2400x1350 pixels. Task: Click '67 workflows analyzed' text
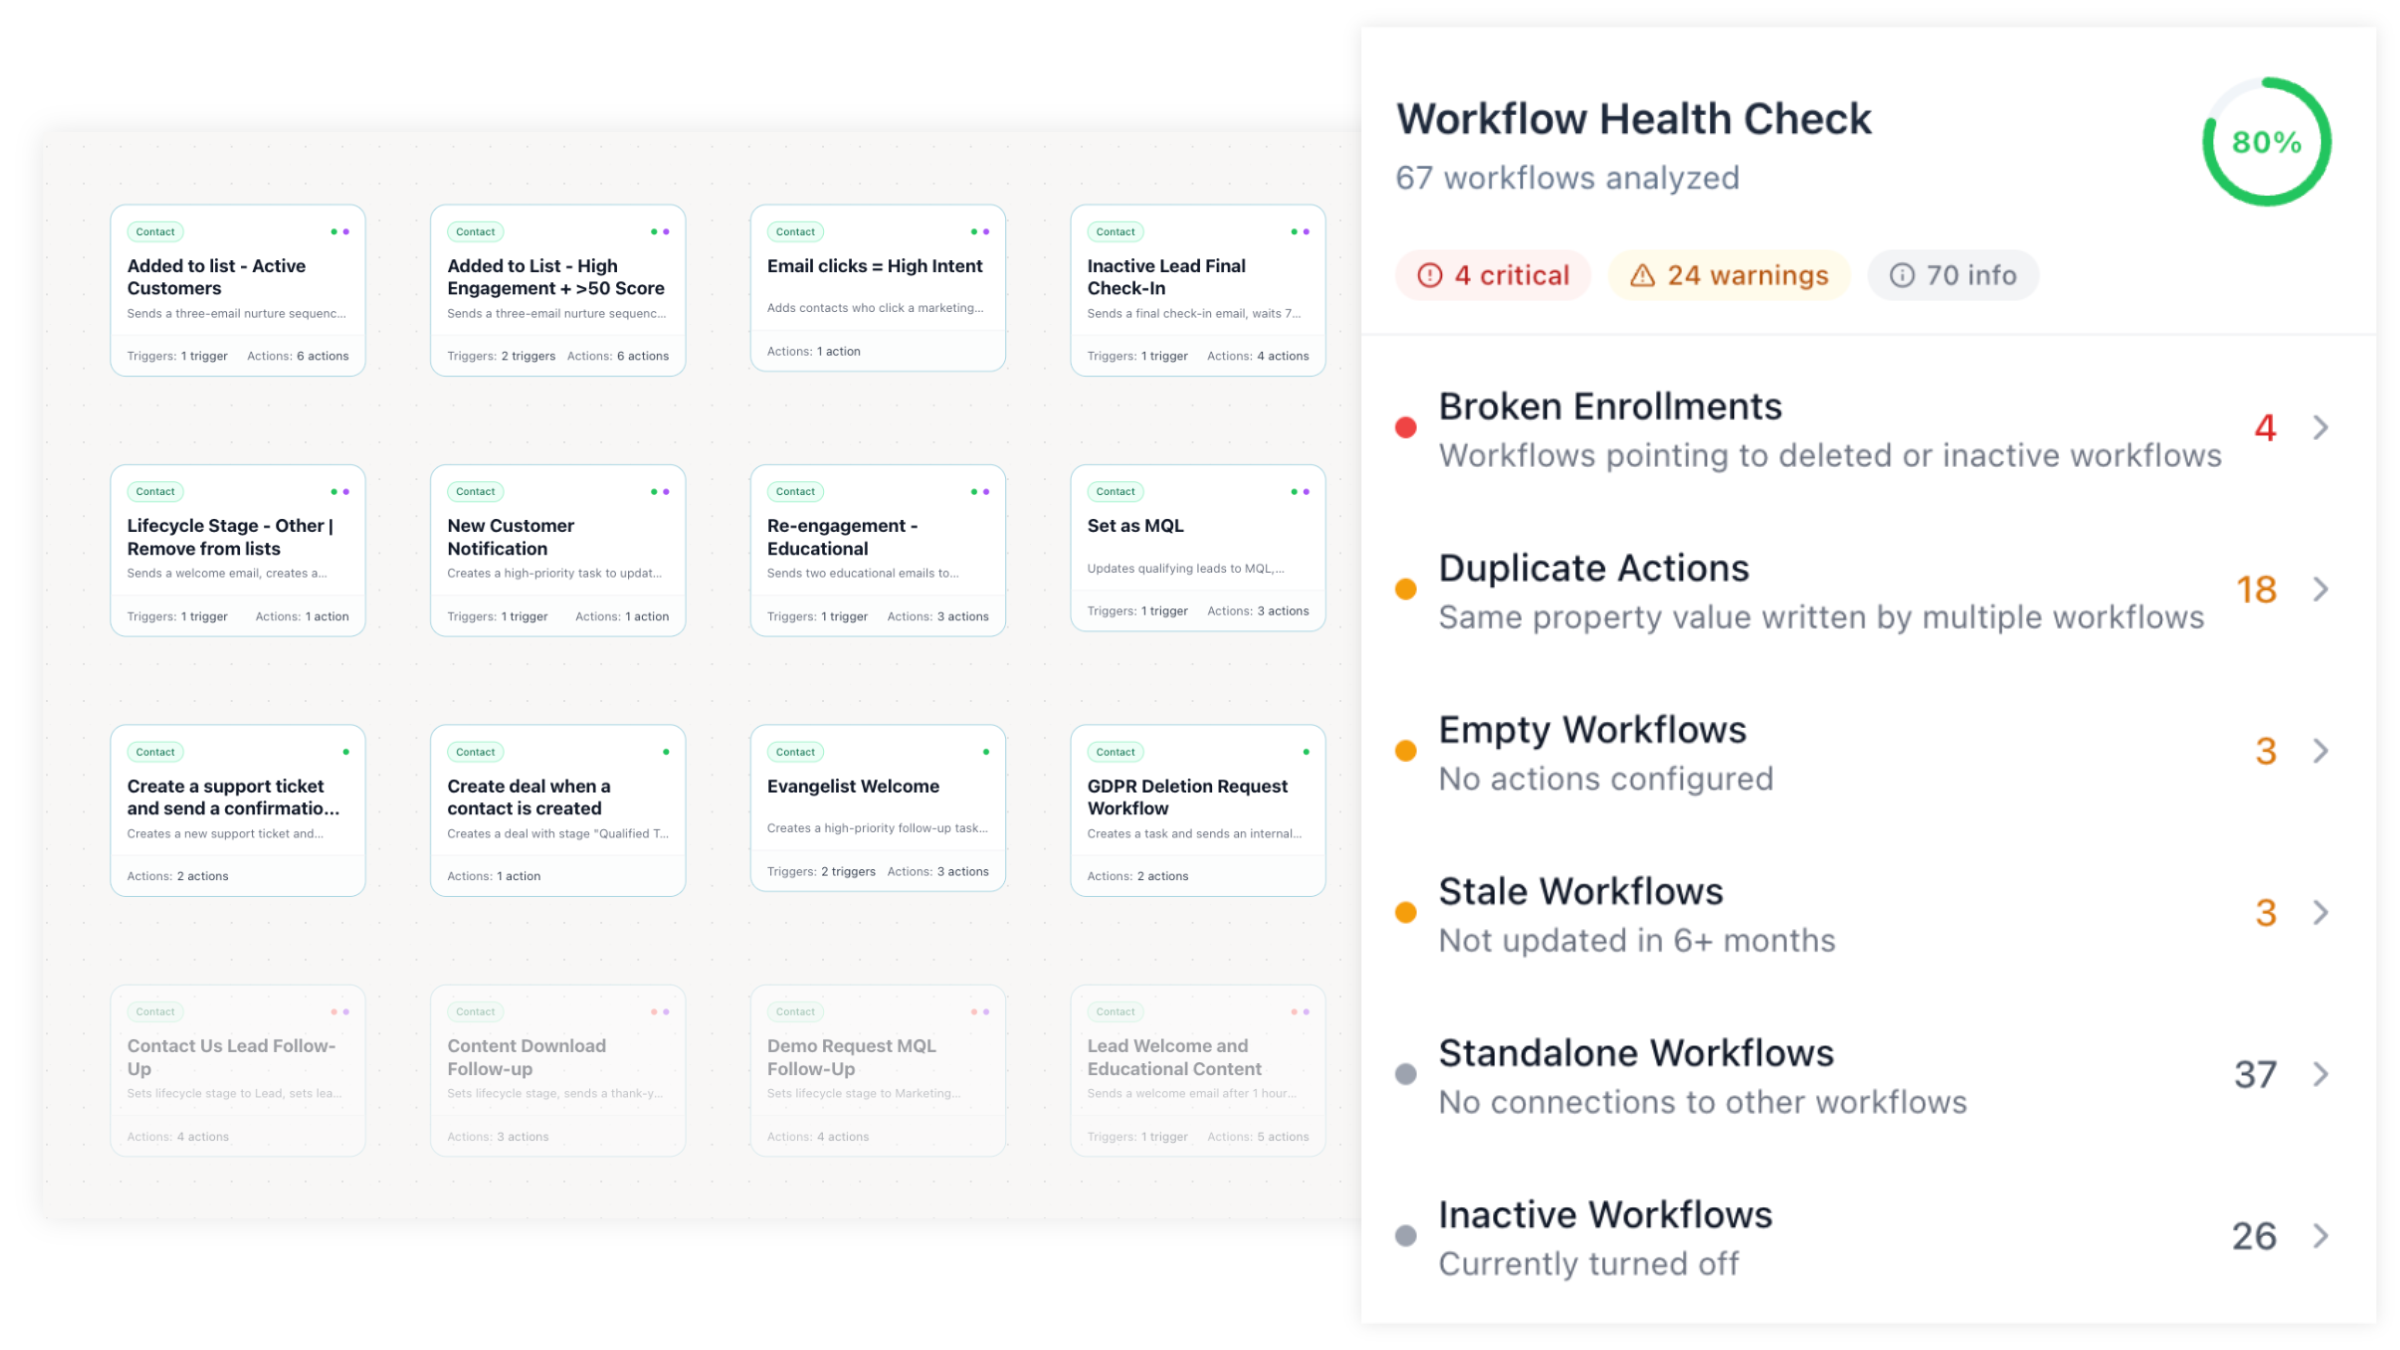[1567, 178]
